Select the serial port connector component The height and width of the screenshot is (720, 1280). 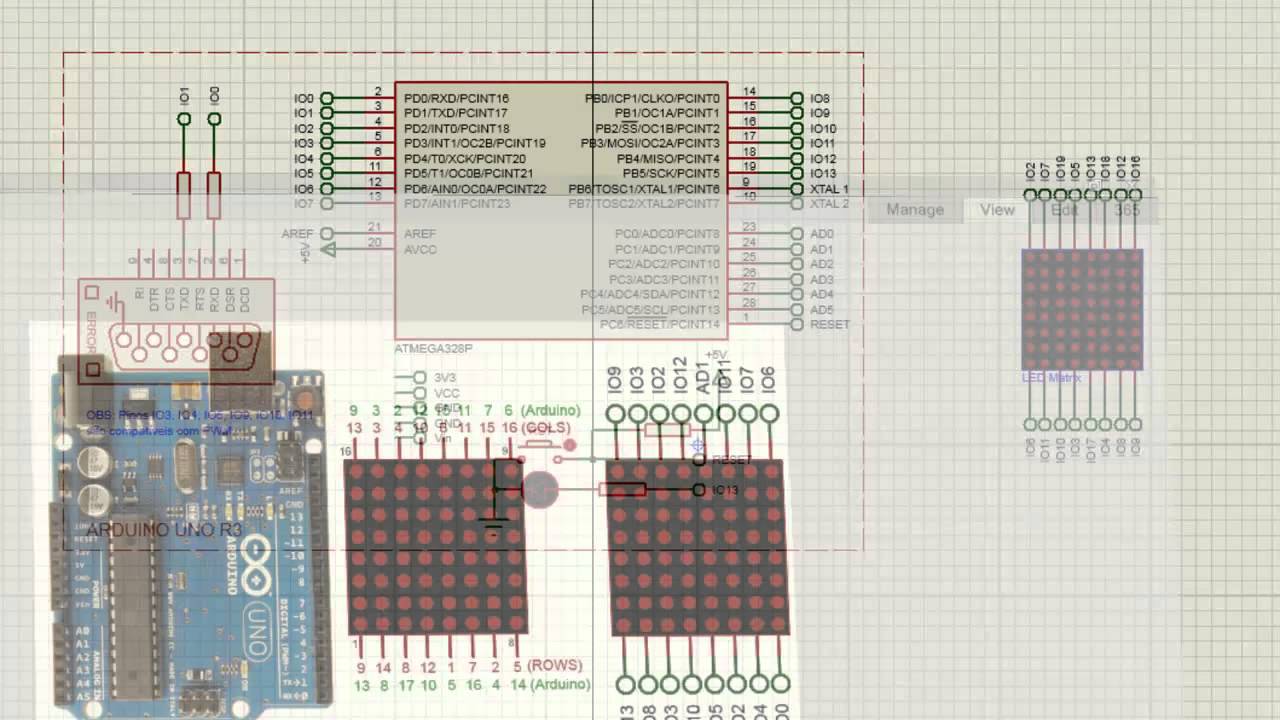176,329
